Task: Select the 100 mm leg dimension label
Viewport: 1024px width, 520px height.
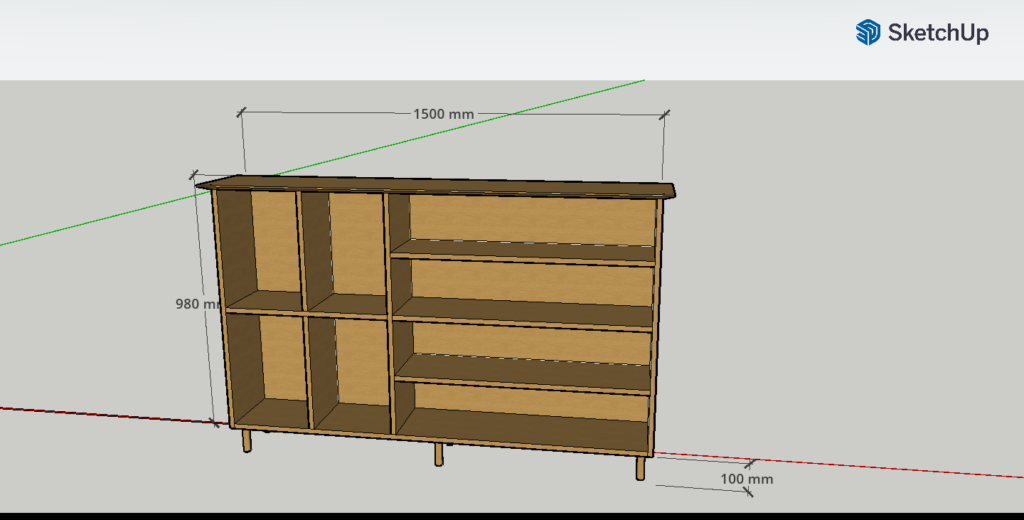Action: coord(747,479)
